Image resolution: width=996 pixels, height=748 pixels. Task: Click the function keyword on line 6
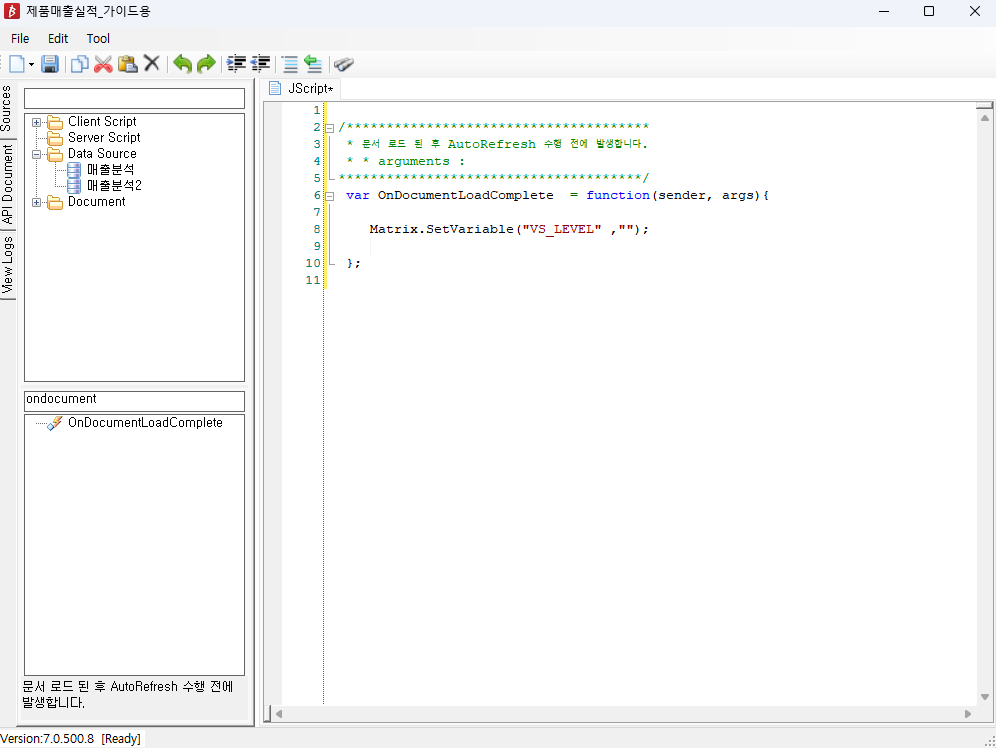click(x=617, y=195)
